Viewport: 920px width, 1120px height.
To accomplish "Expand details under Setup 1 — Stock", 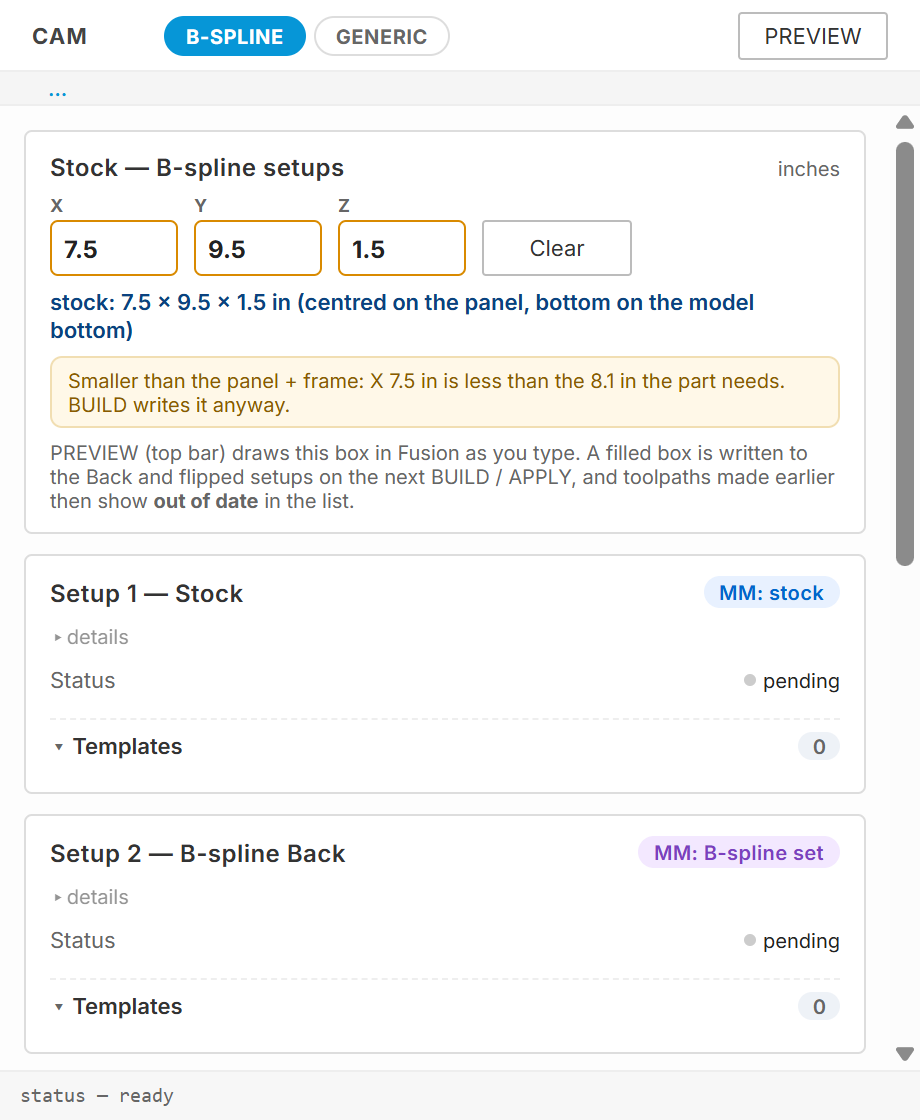I will pos(91,636).
